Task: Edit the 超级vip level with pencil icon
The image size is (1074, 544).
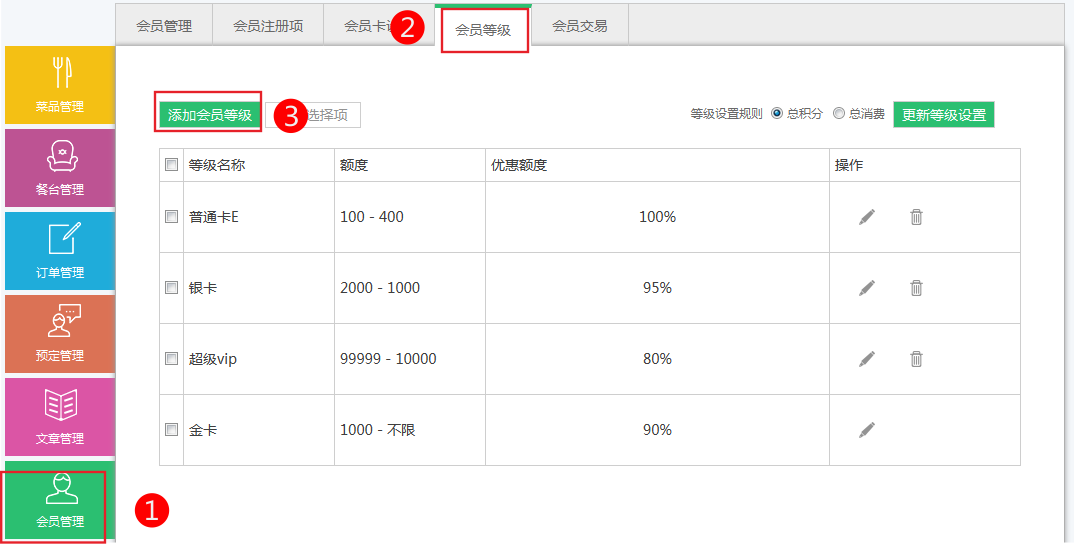Action: pyautogui.click(x=866, y=359)
